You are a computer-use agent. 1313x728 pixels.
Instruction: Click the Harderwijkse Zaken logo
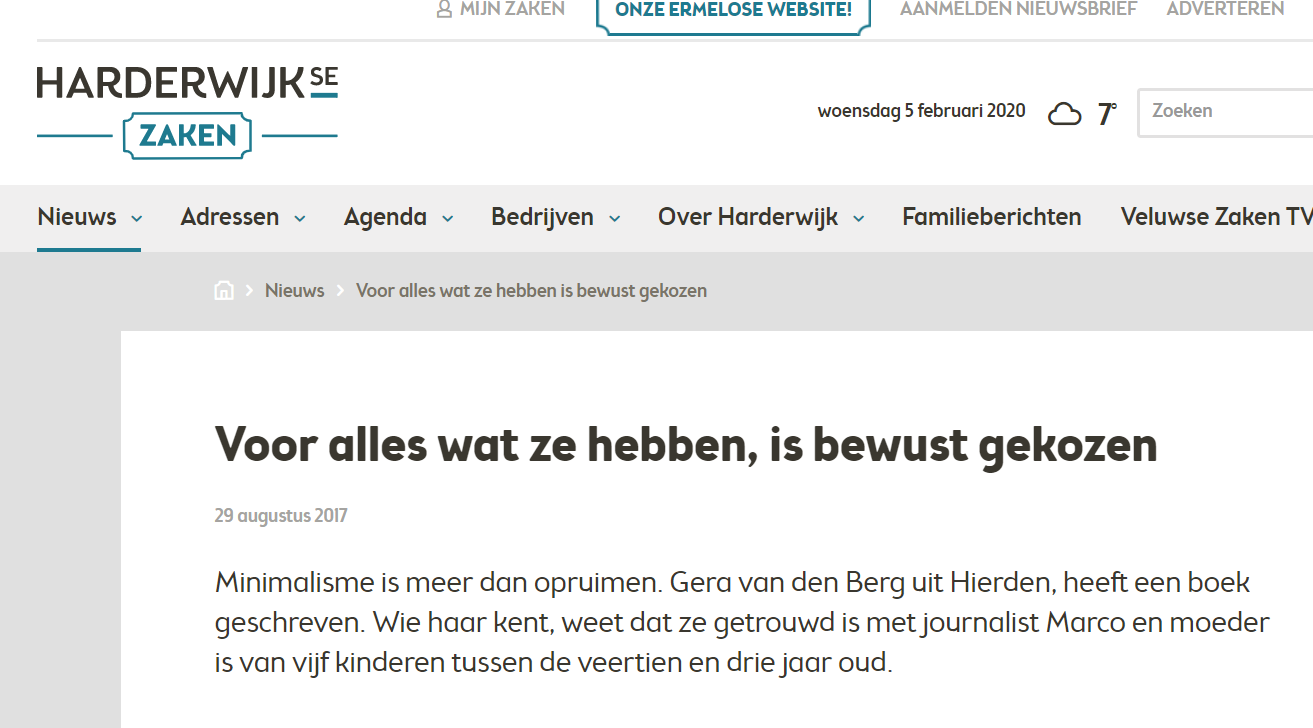187,111
